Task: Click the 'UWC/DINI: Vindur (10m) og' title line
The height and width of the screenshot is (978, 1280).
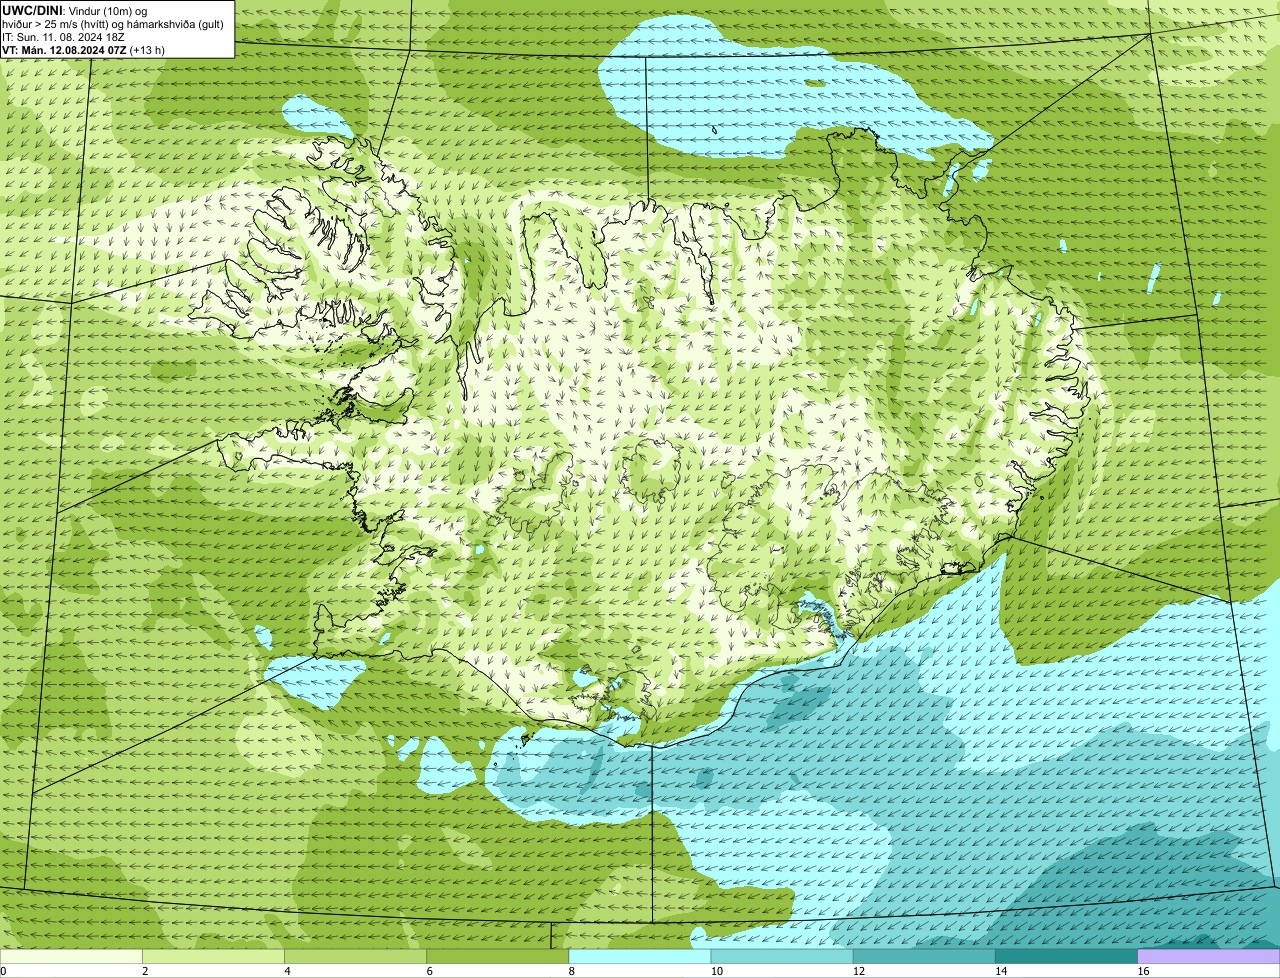Action: click(75, 11)
